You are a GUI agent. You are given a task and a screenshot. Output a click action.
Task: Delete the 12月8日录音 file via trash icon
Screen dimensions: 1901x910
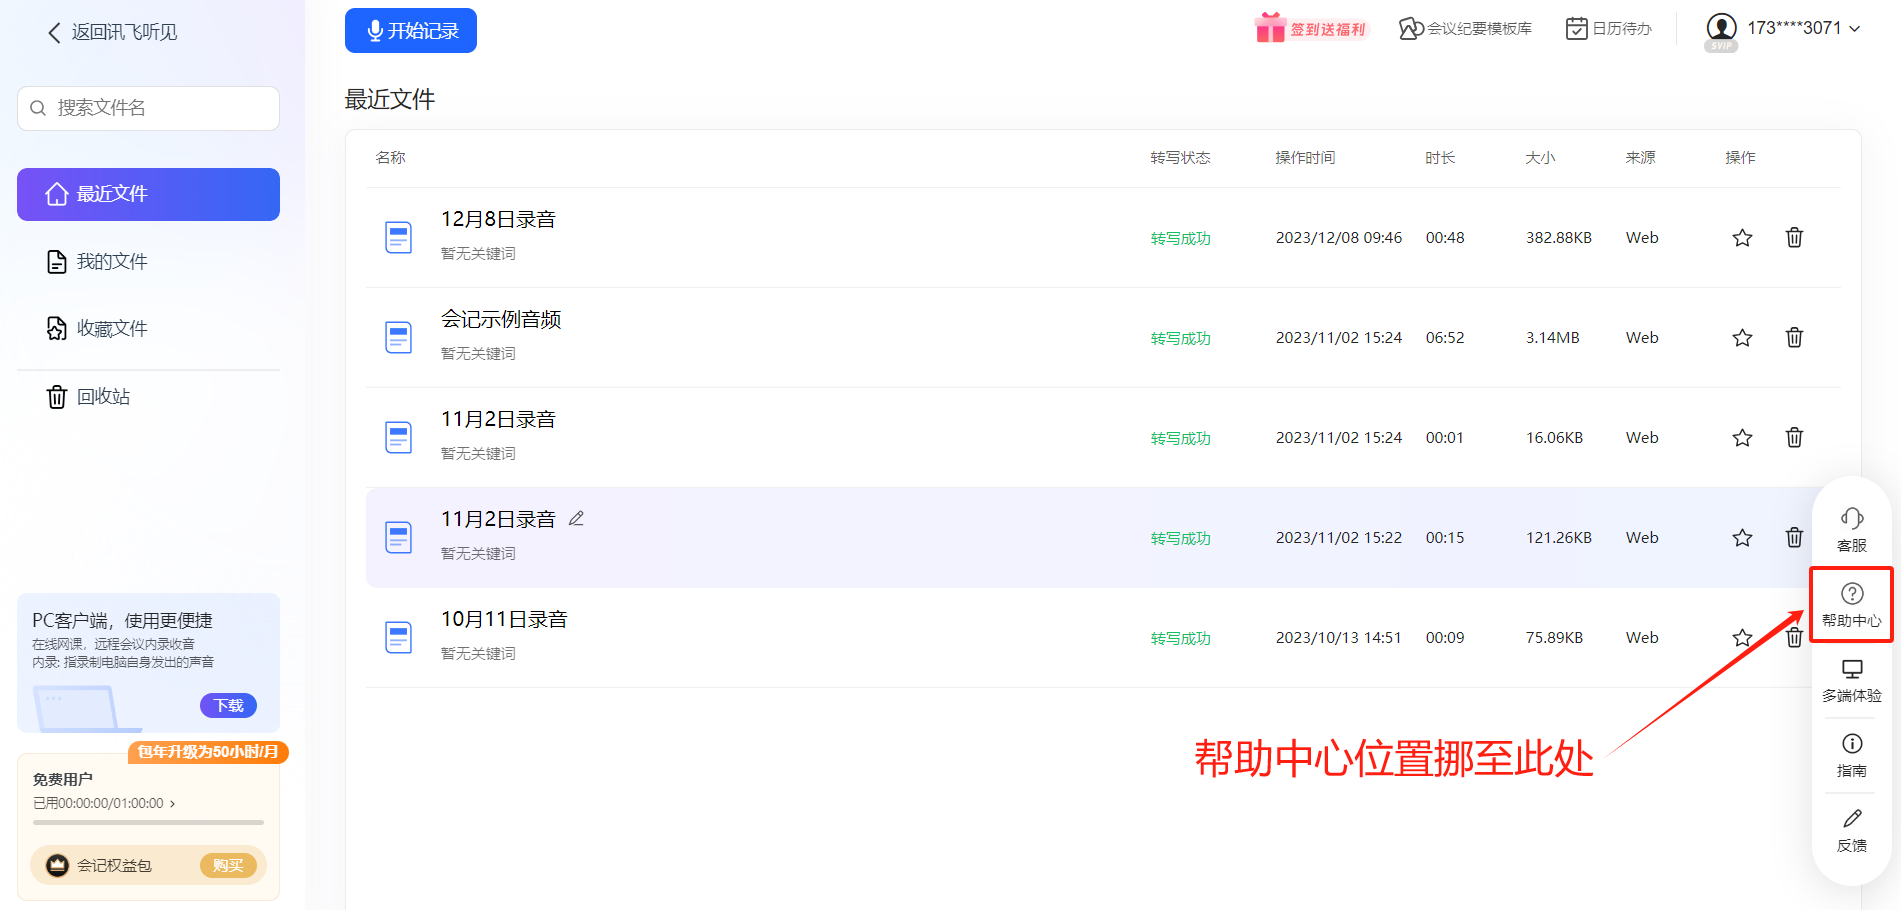pyautogui.click(x=1794, y=238)
